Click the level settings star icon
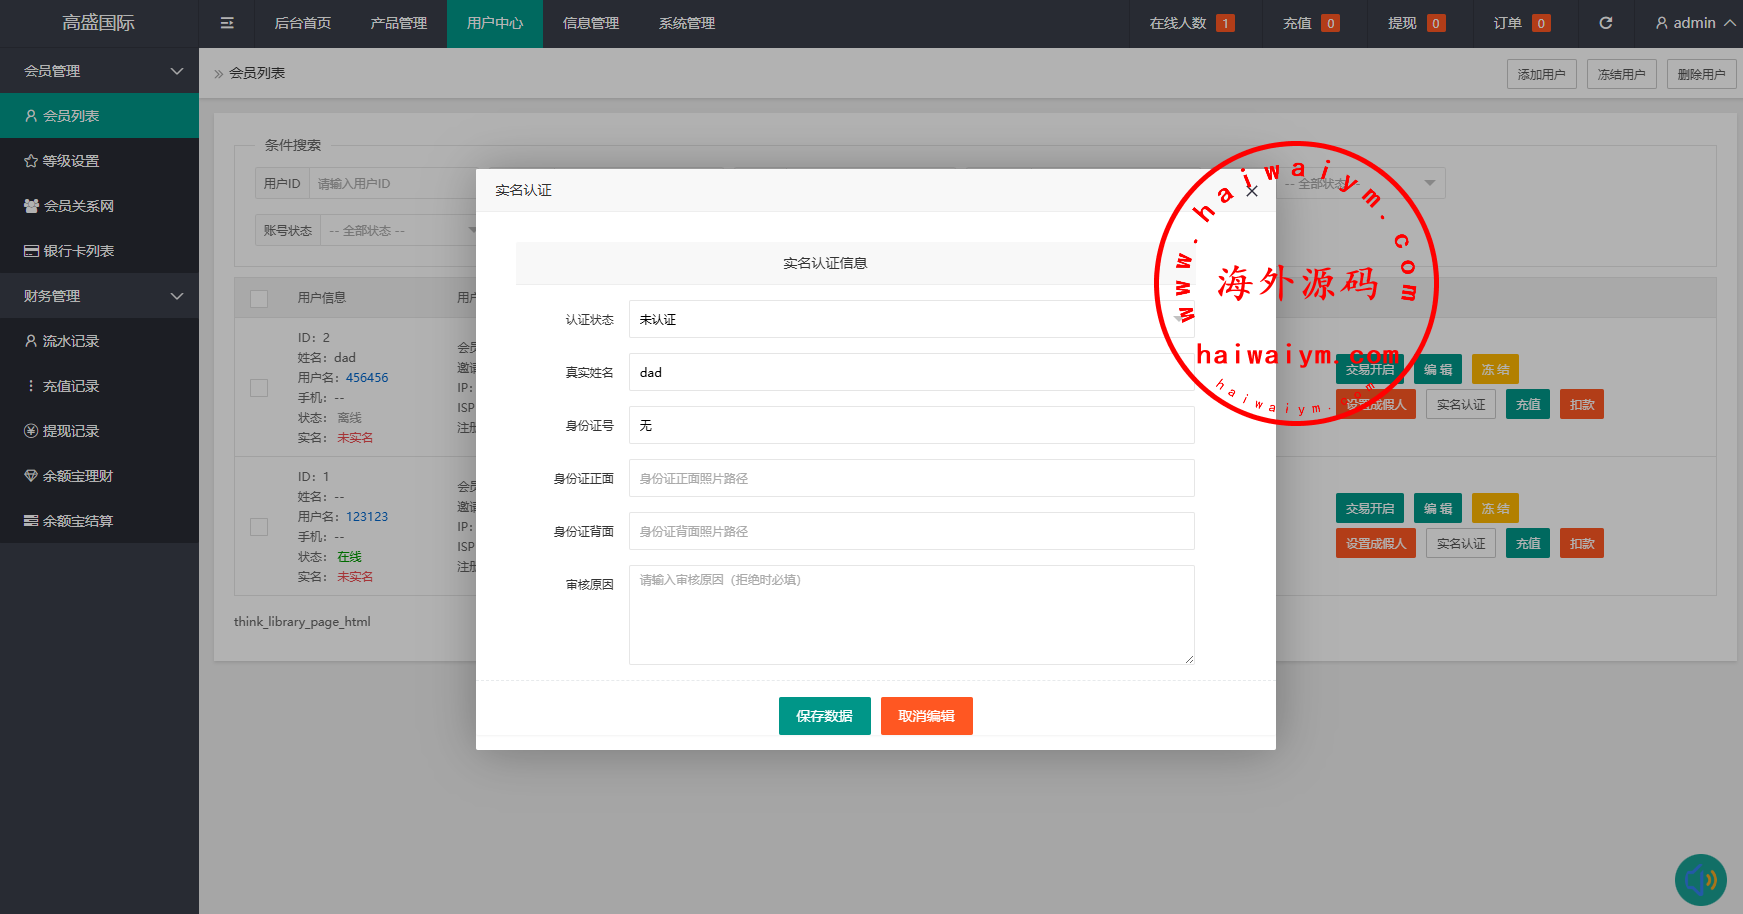This screenshot has width=1743, height=914. [31, 161]
